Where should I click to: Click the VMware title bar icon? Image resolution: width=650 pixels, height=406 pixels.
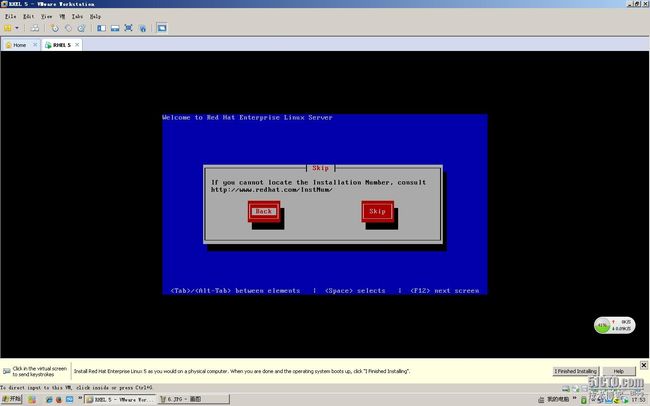coord(4,4)
